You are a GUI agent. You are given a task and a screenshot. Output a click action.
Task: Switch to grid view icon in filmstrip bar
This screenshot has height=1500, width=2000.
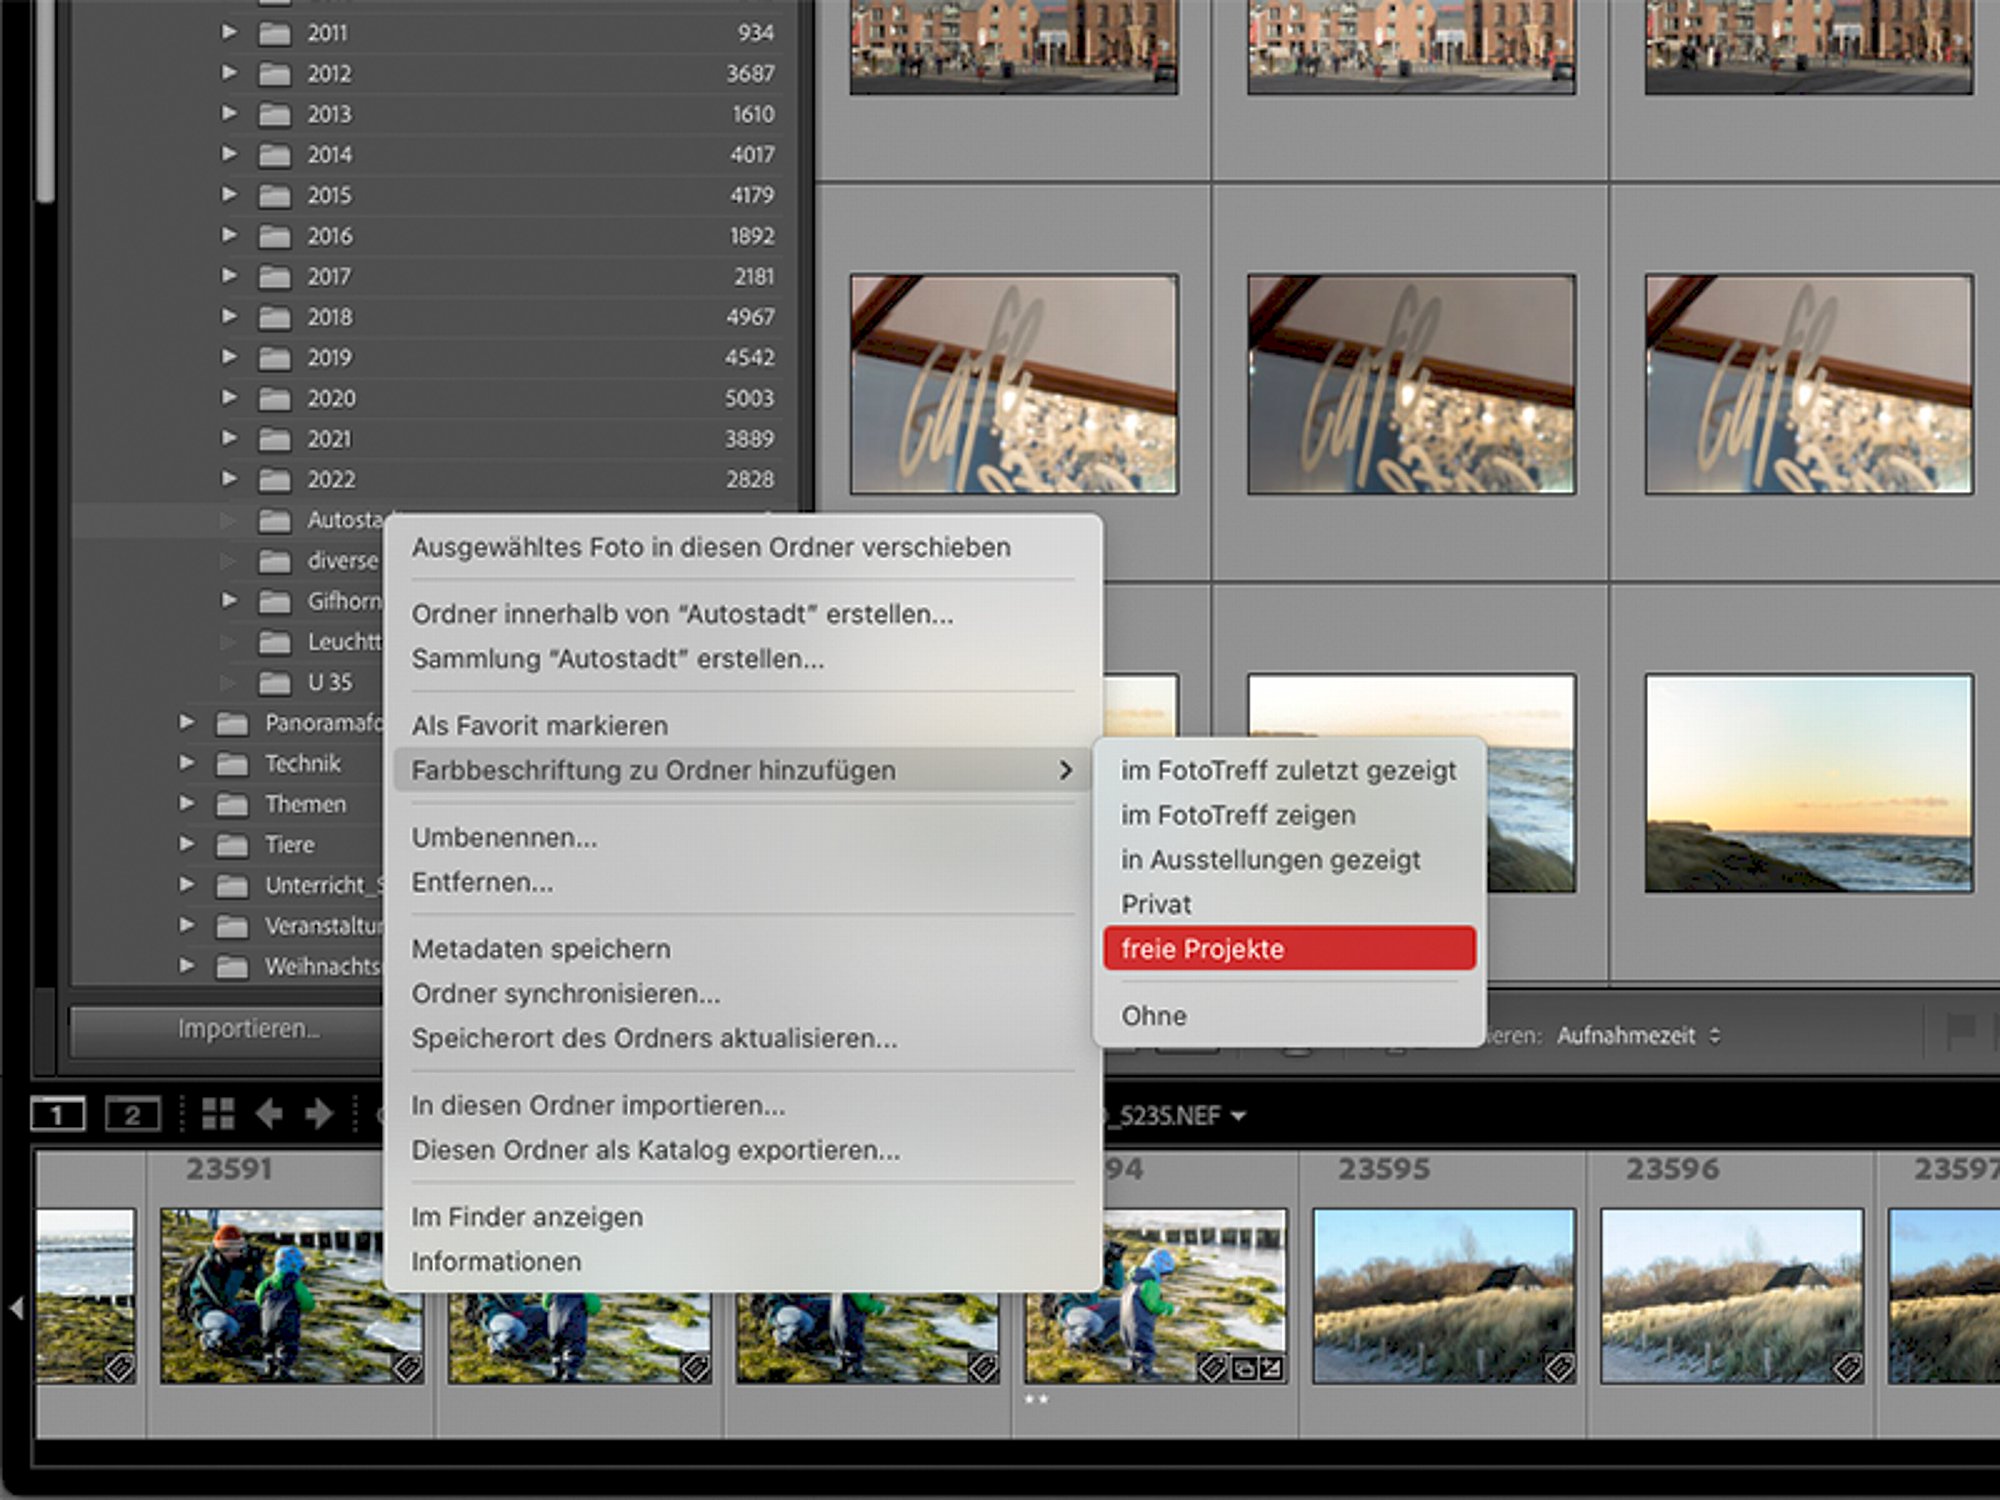click(218, 1113)
